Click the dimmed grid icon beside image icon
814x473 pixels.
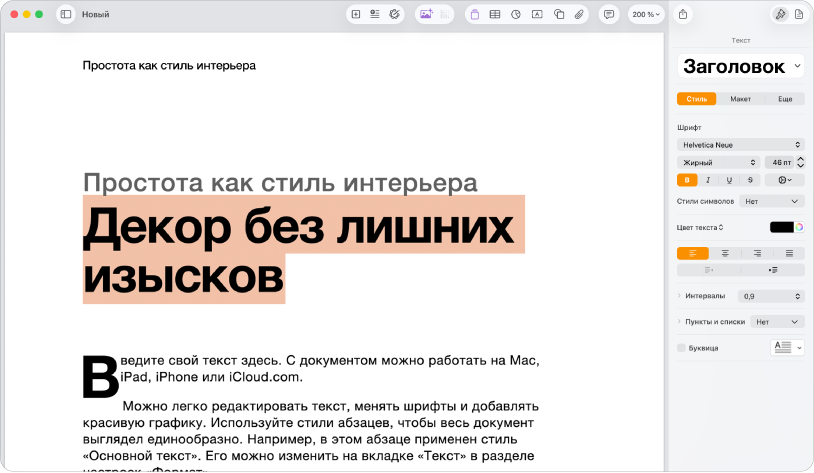(x=445, y=15)
